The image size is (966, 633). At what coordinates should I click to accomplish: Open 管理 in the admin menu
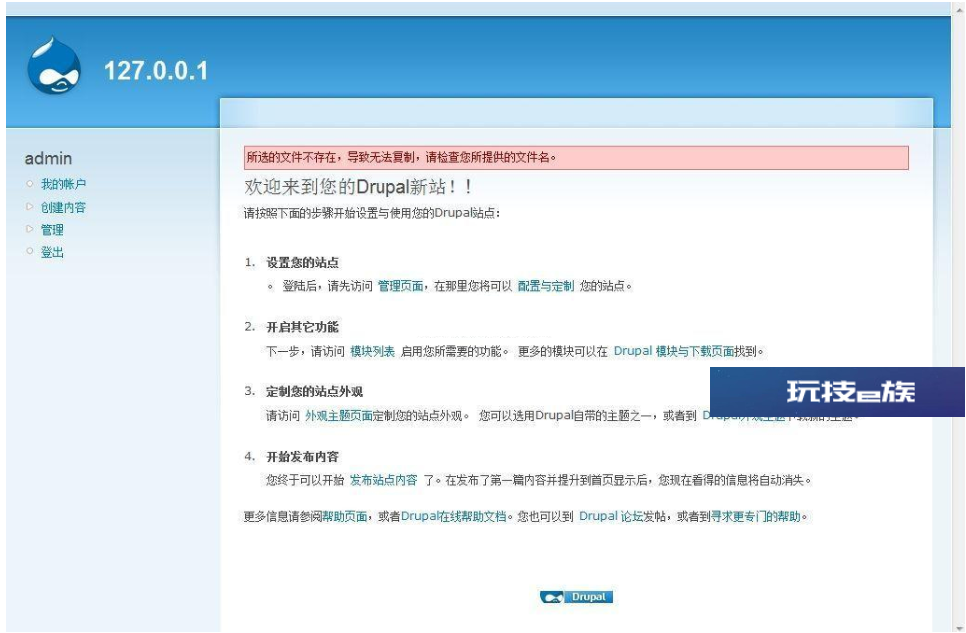pos(52,230)
